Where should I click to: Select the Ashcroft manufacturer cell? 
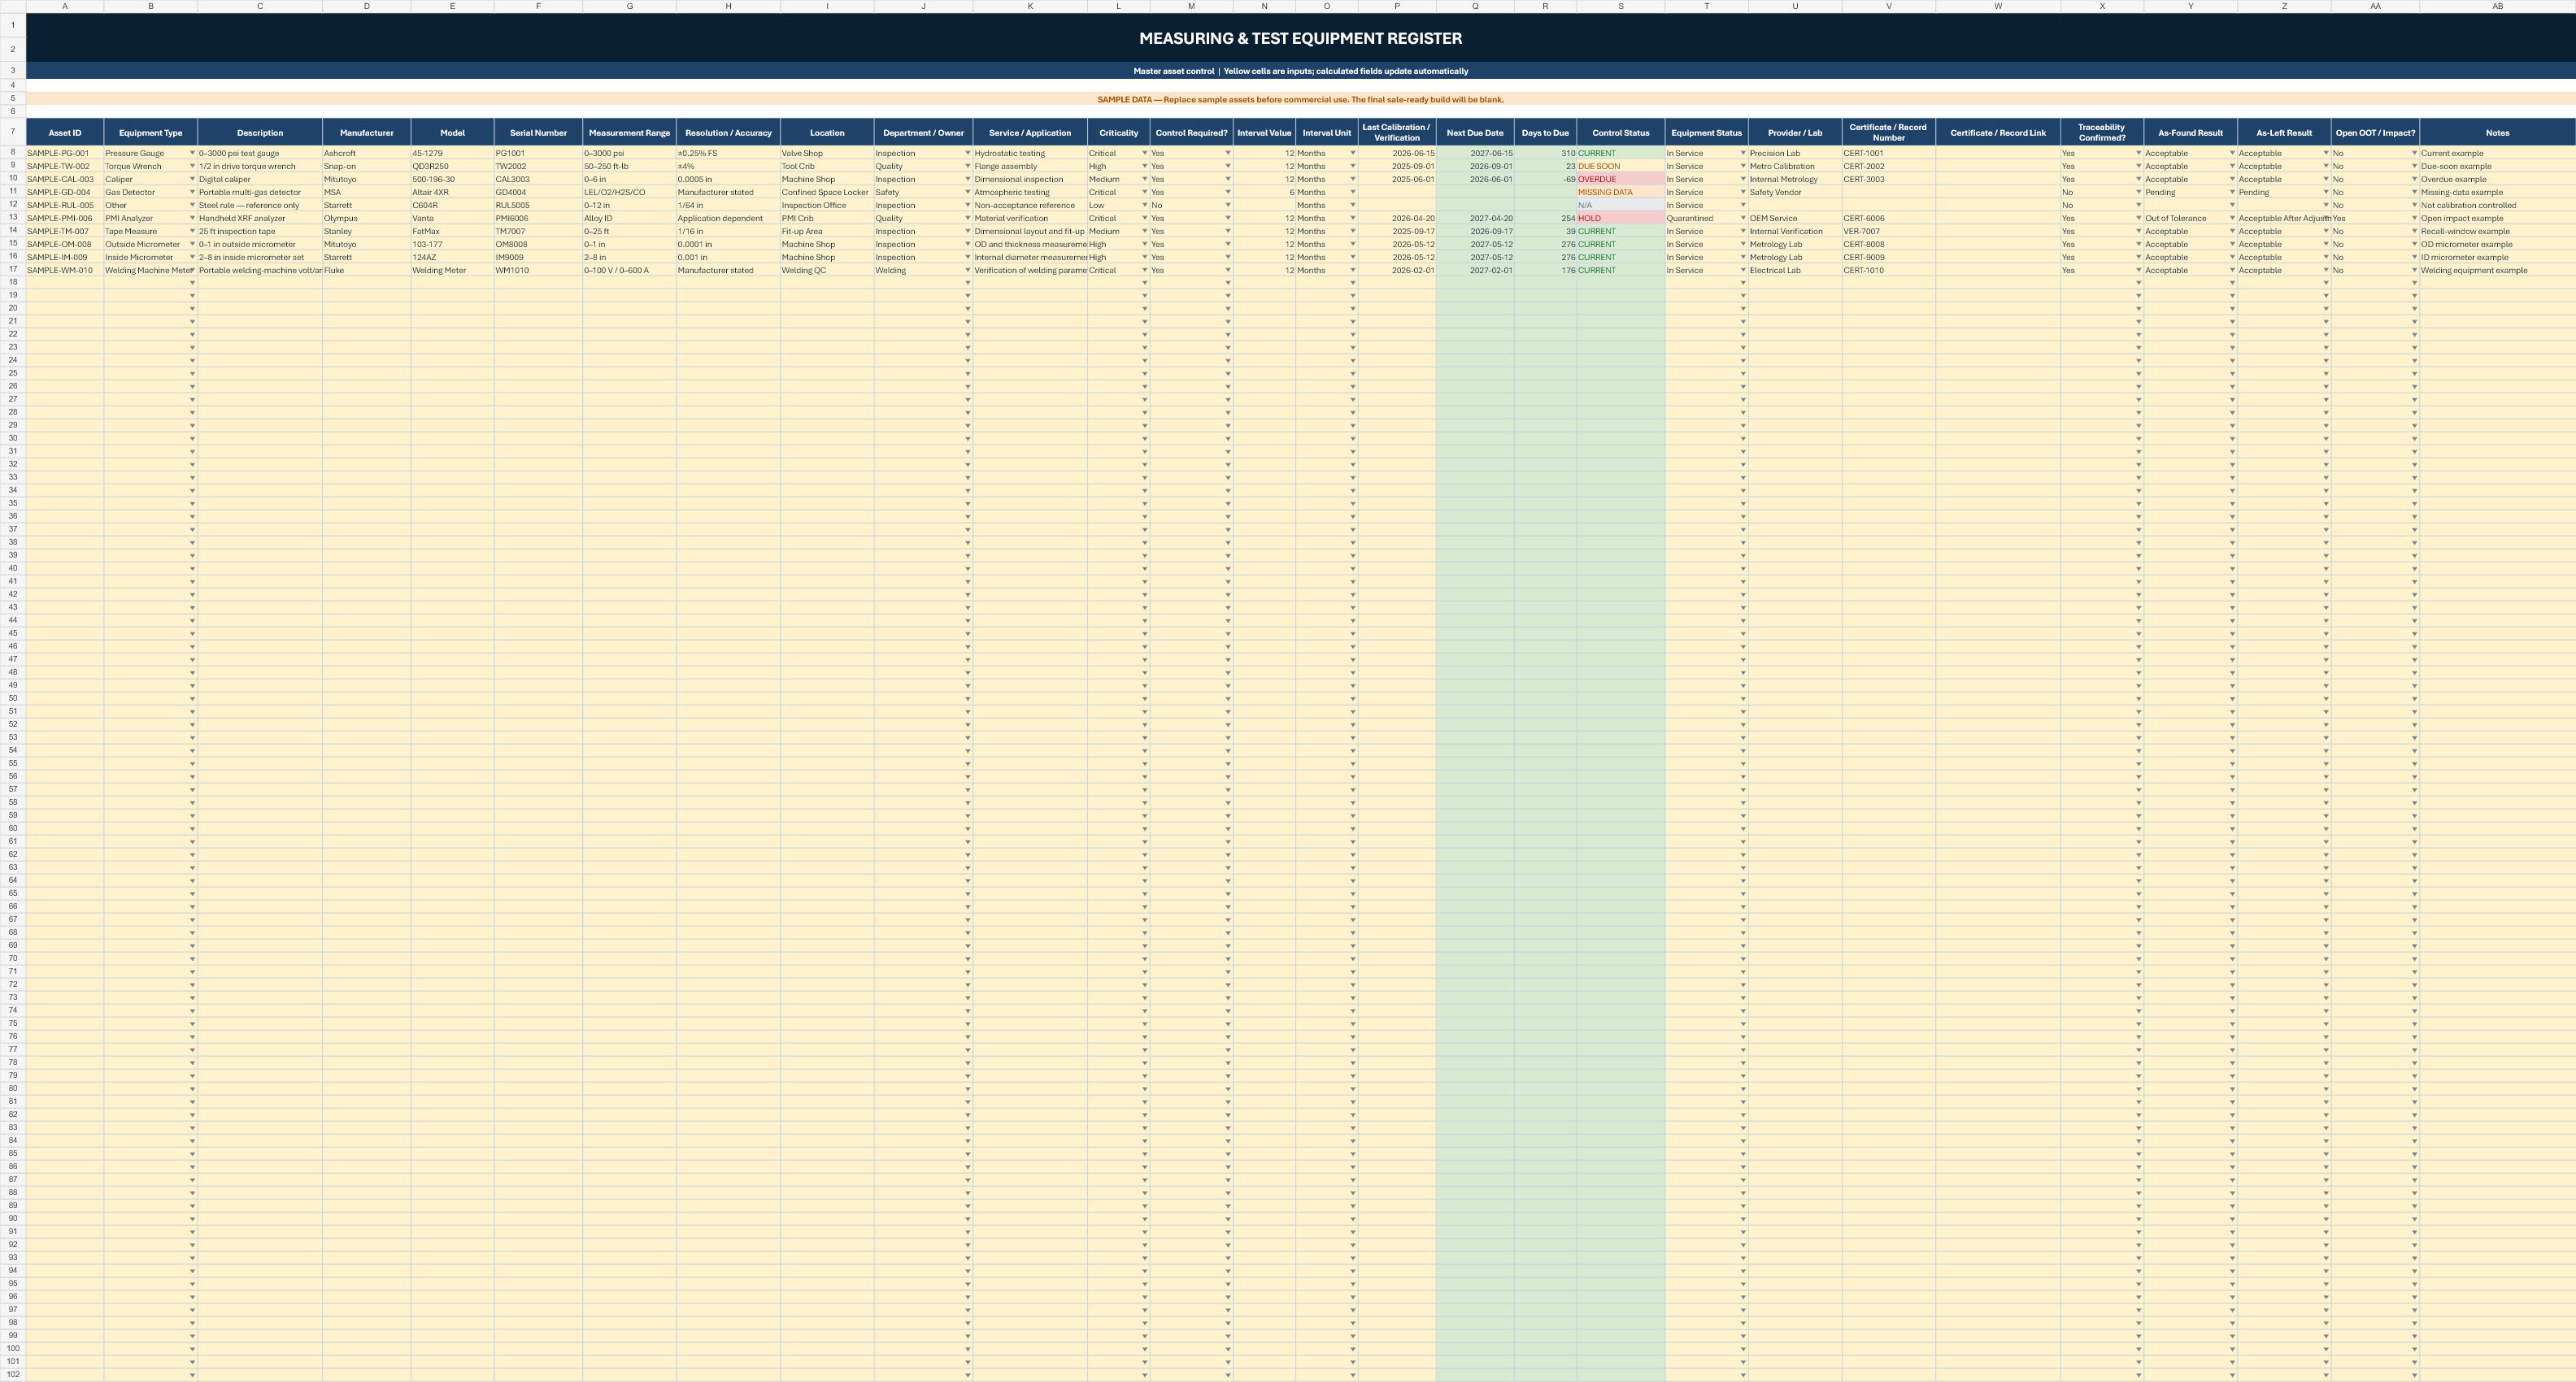click(366, 154)
